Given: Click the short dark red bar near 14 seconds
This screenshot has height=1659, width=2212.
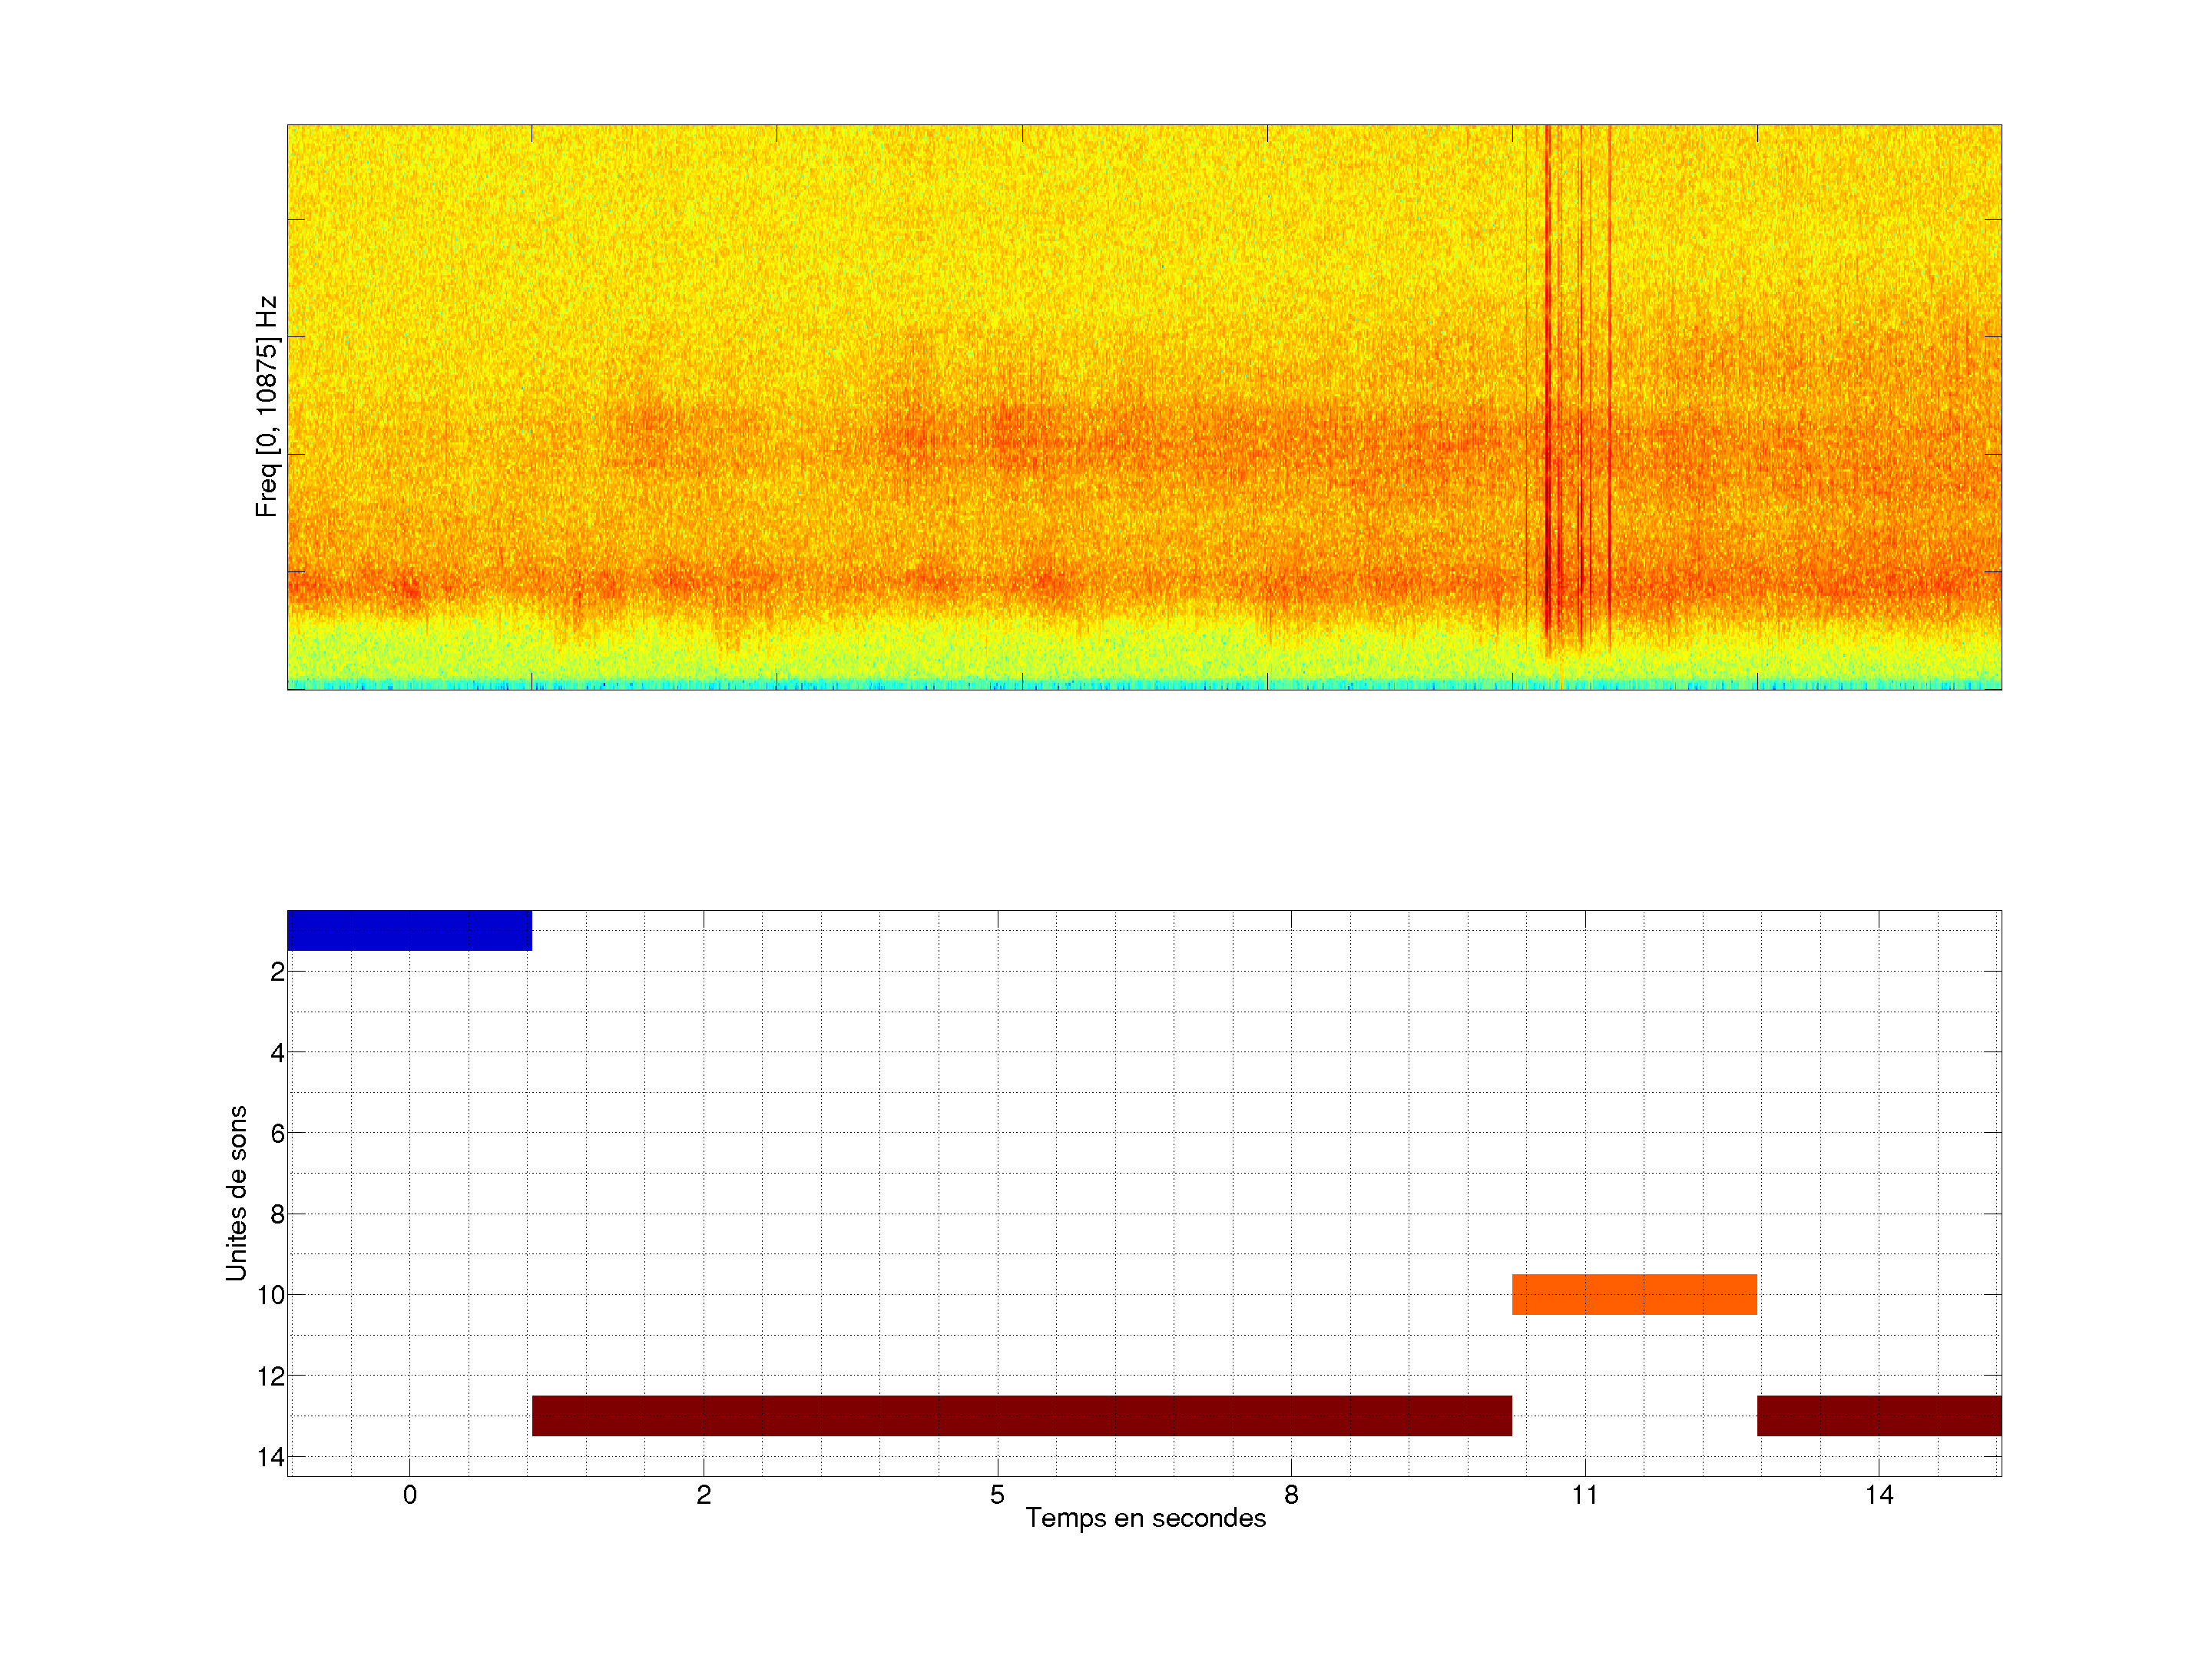Looking at the screenshot, I should (1879, 1415).
